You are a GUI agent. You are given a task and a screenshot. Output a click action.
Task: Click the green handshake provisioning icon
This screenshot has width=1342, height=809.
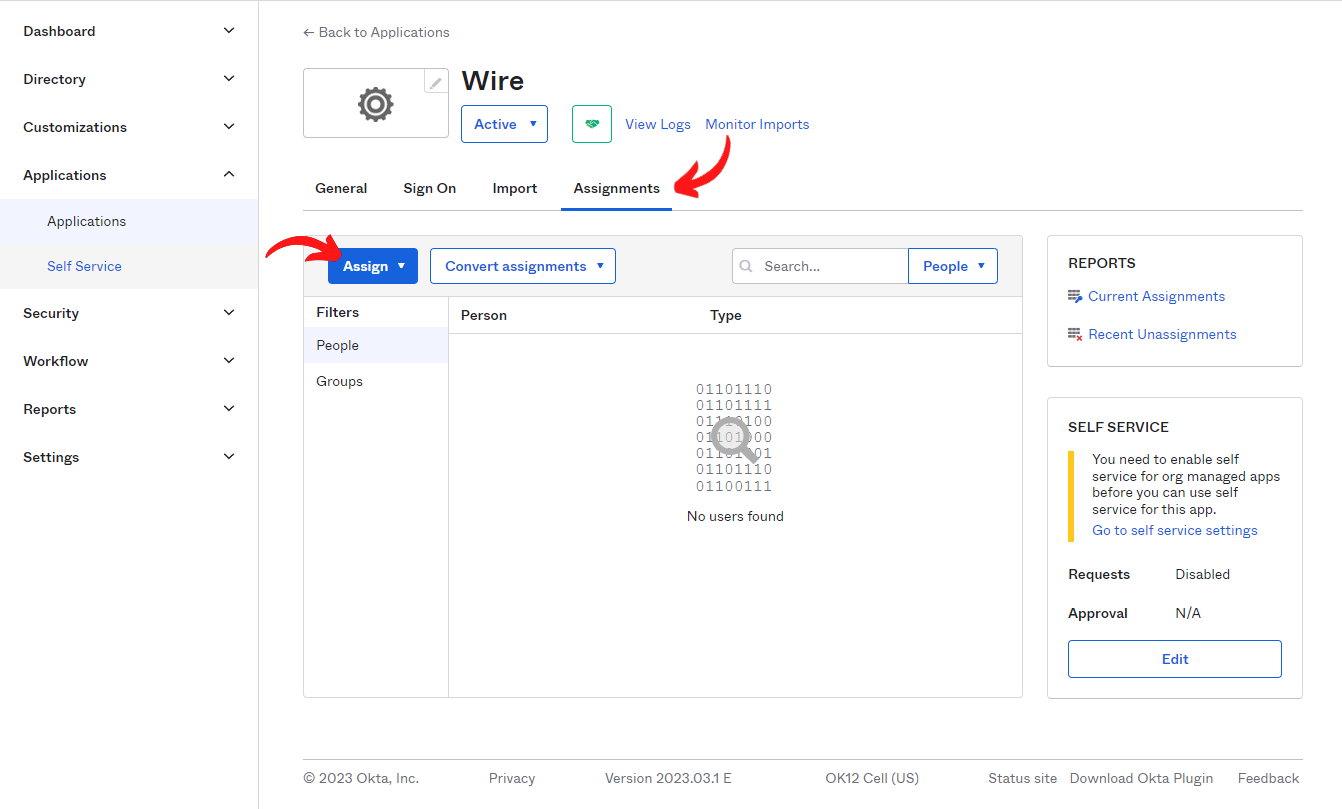(x=591, y=124)
